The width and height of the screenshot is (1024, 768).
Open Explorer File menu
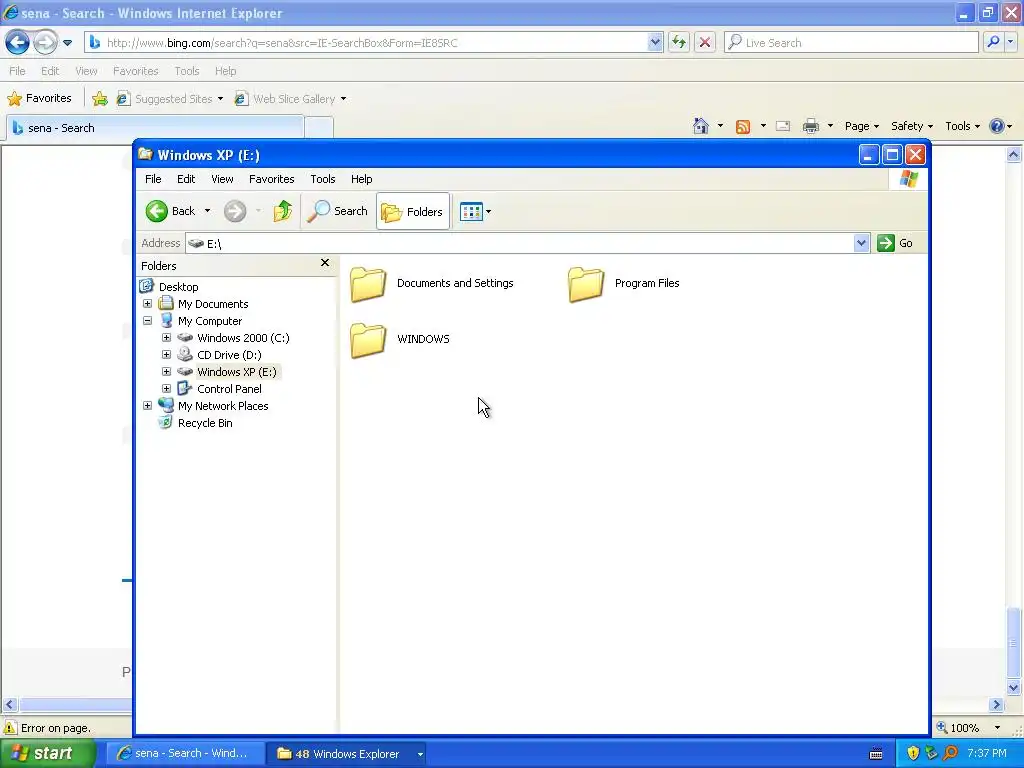(153, 179)
